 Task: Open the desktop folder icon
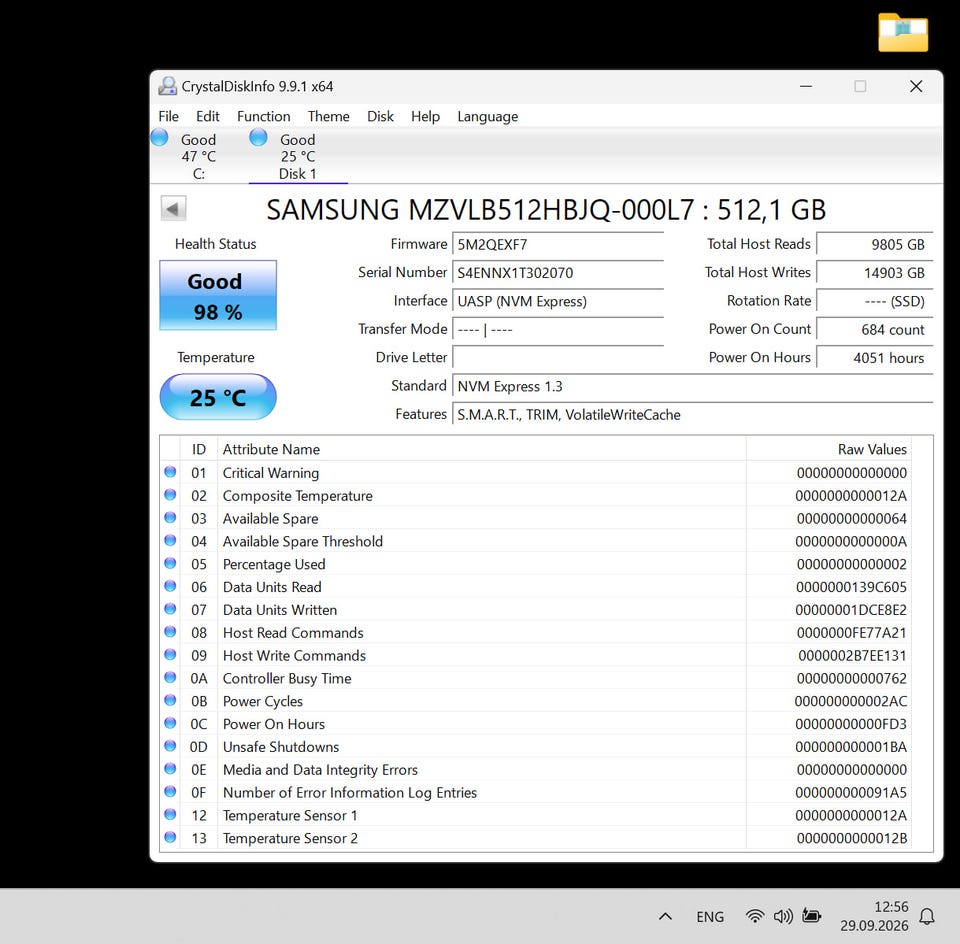coord(903,32)
